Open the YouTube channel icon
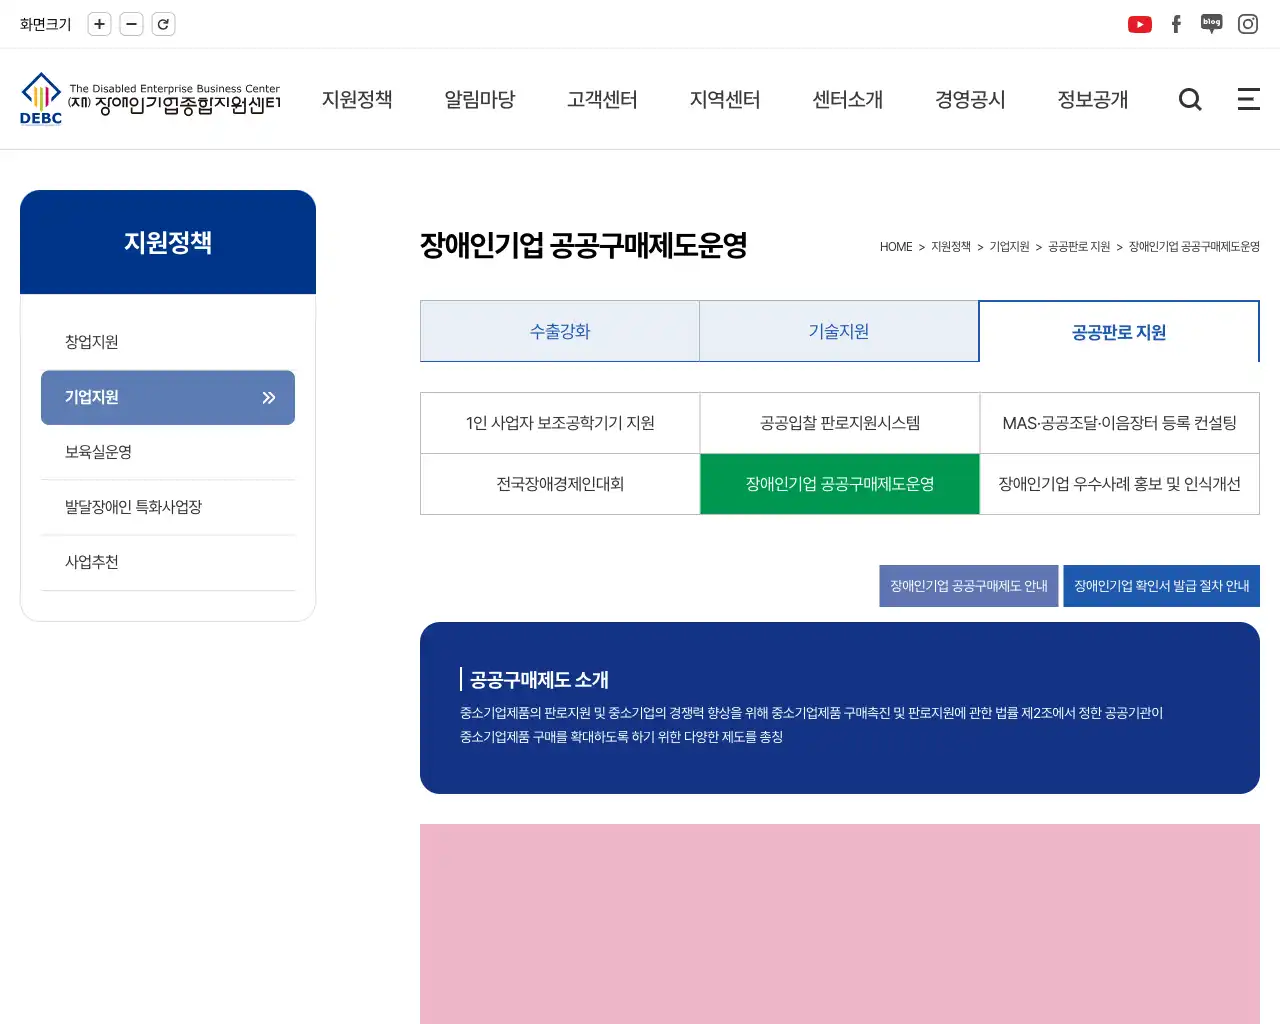Image resolution: width=1280 pixels, height=1024 pixels. coord(1139,24)
